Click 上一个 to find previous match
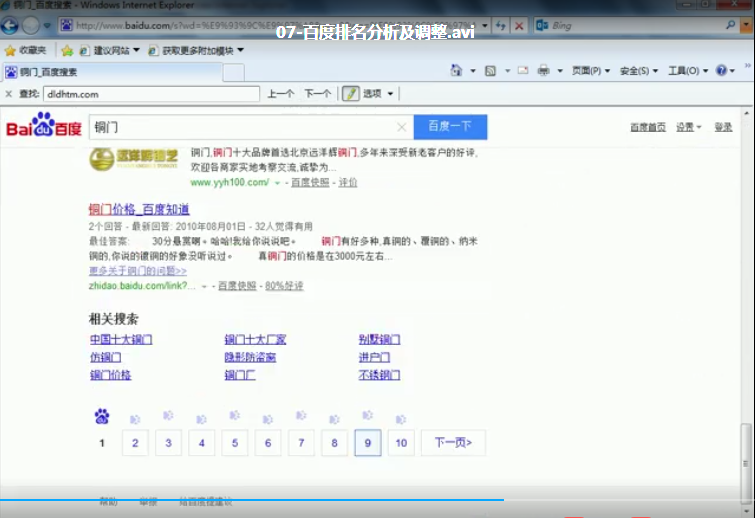Image resolution: width=755 pixels, height=518 pixels. 281,93
